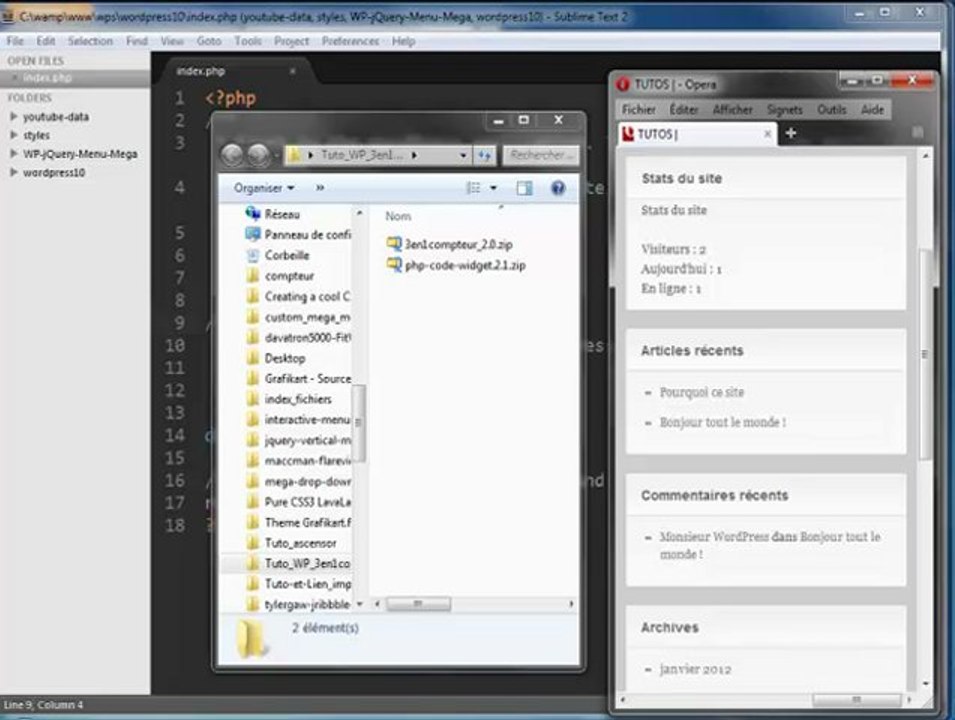Open Opera Signets menu
955x720 pixels.
click(784, 110)
